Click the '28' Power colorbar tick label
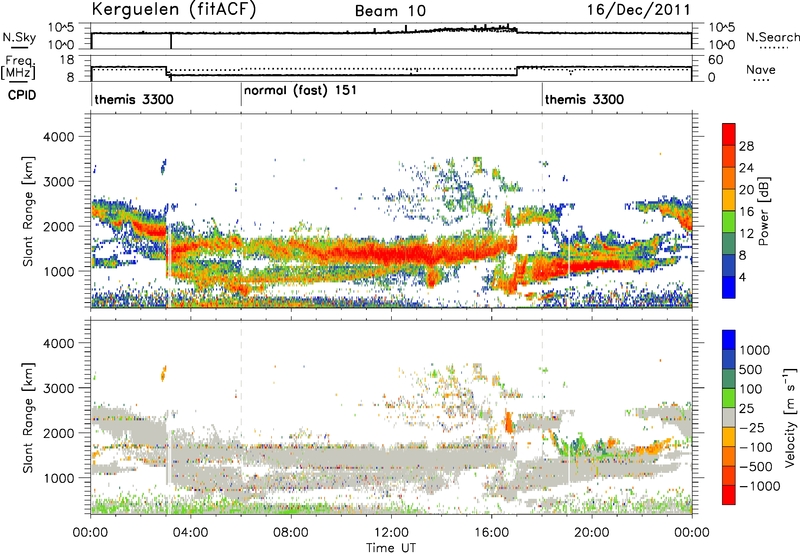 pos(746,146)
